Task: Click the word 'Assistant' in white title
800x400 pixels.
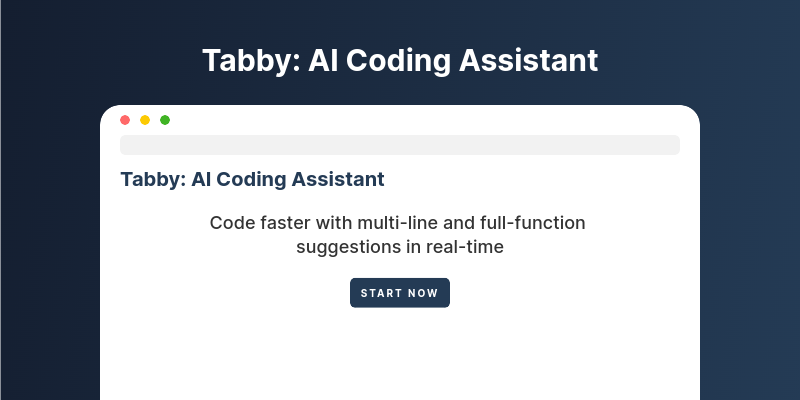Action: [x=529, y=61]
